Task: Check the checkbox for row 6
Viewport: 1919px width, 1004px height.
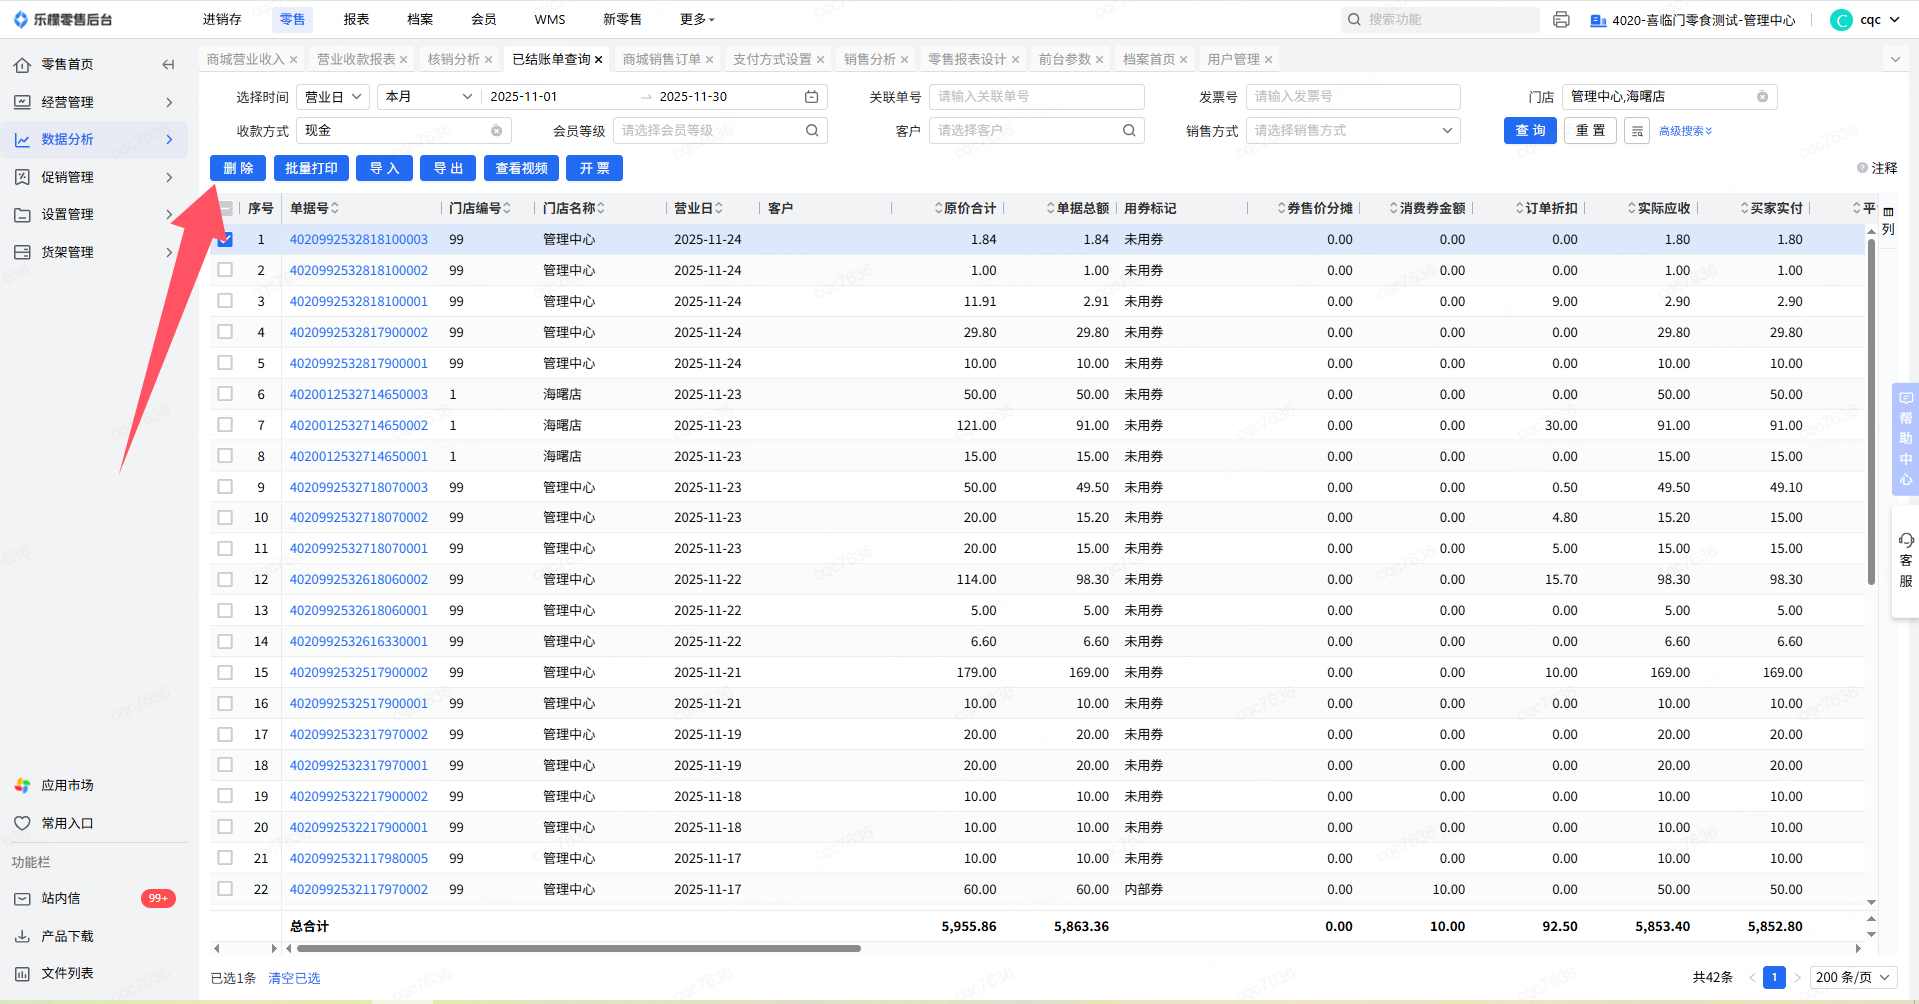Action: [x=225, y=394]
